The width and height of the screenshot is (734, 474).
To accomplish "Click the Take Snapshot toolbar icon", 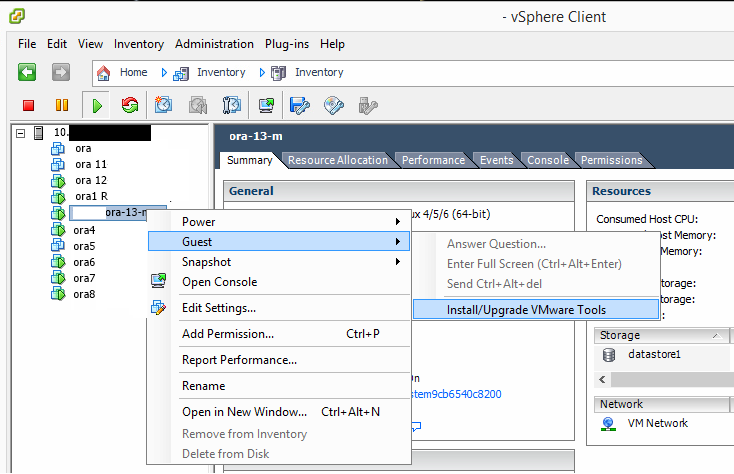I will pyautogui.click(x=163, y=105).
